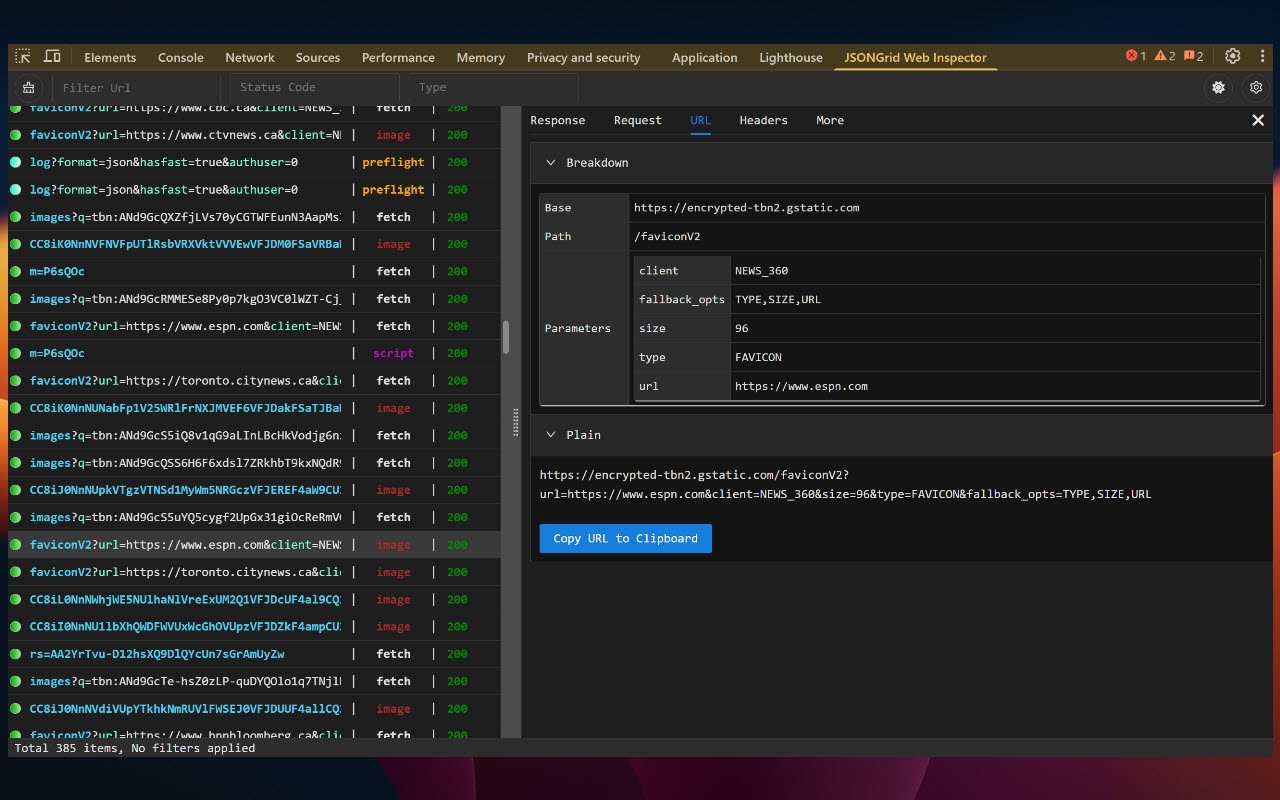Image resolution: width=1280 pixels, height=800 pixels.
Task: Collapse the Breakdown section
Action: click(x=550, y=162)
